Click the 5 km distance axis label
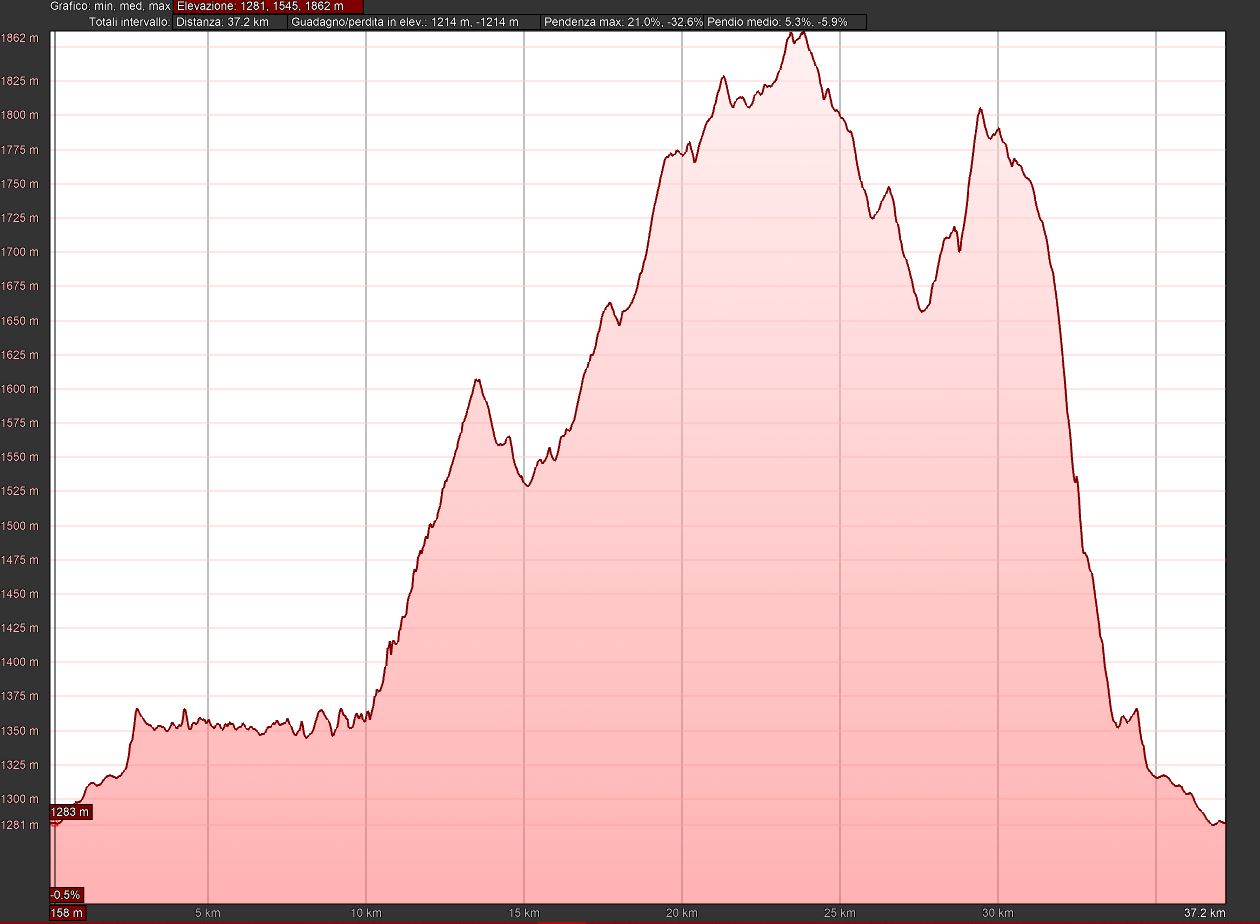1260x924 pixels. (207, 913)
